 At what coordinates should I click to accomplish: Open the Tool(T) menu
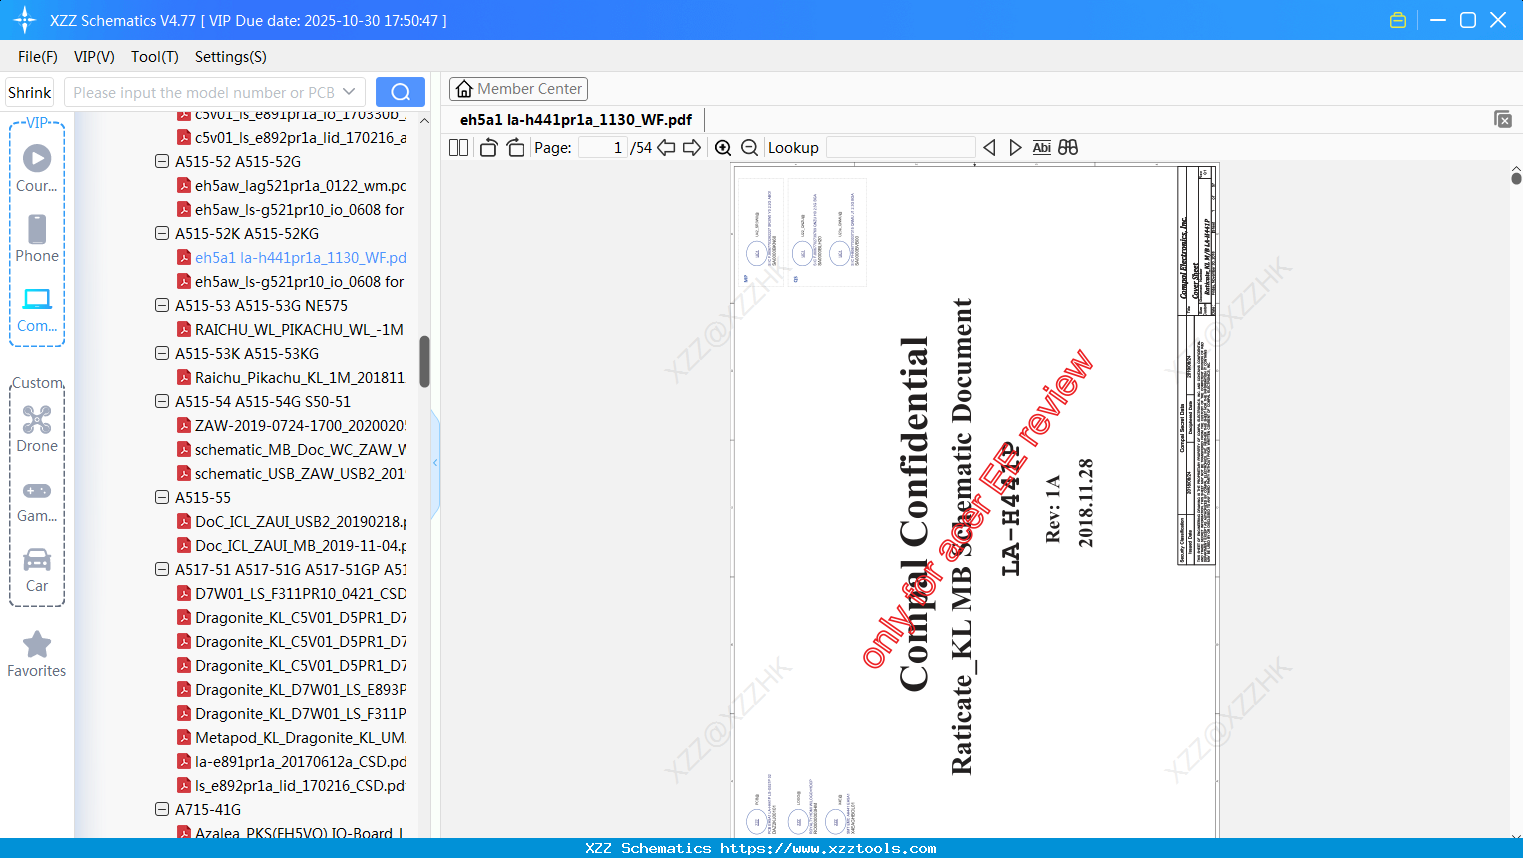[x=155, y=57]
